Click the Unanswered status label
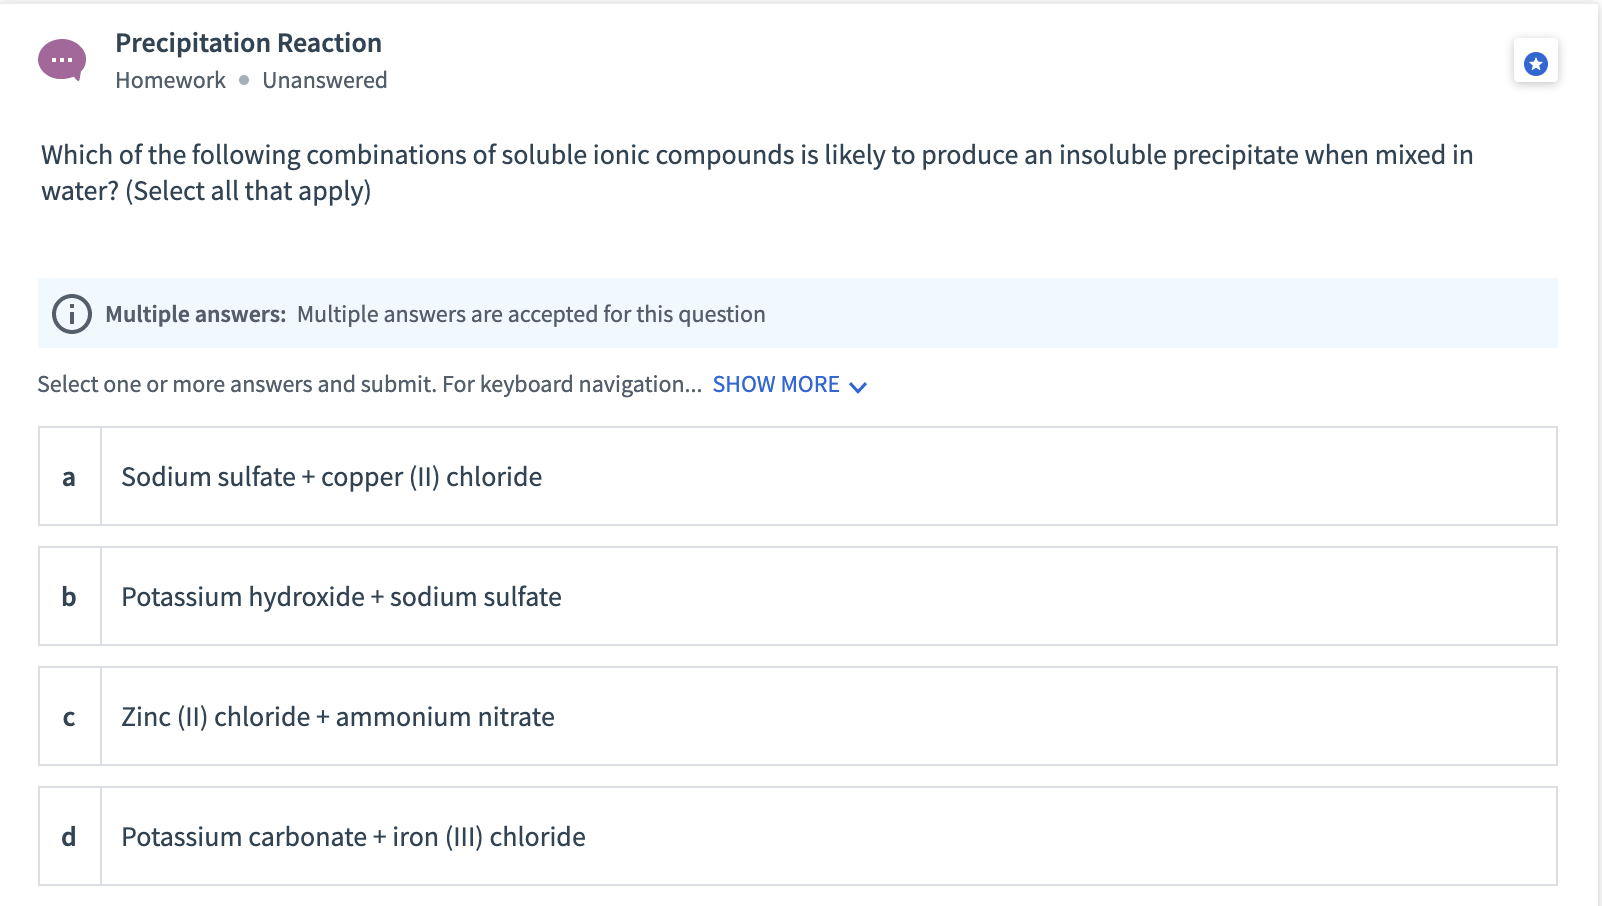The image size is (1602, 906). click(x=325, y=80)
